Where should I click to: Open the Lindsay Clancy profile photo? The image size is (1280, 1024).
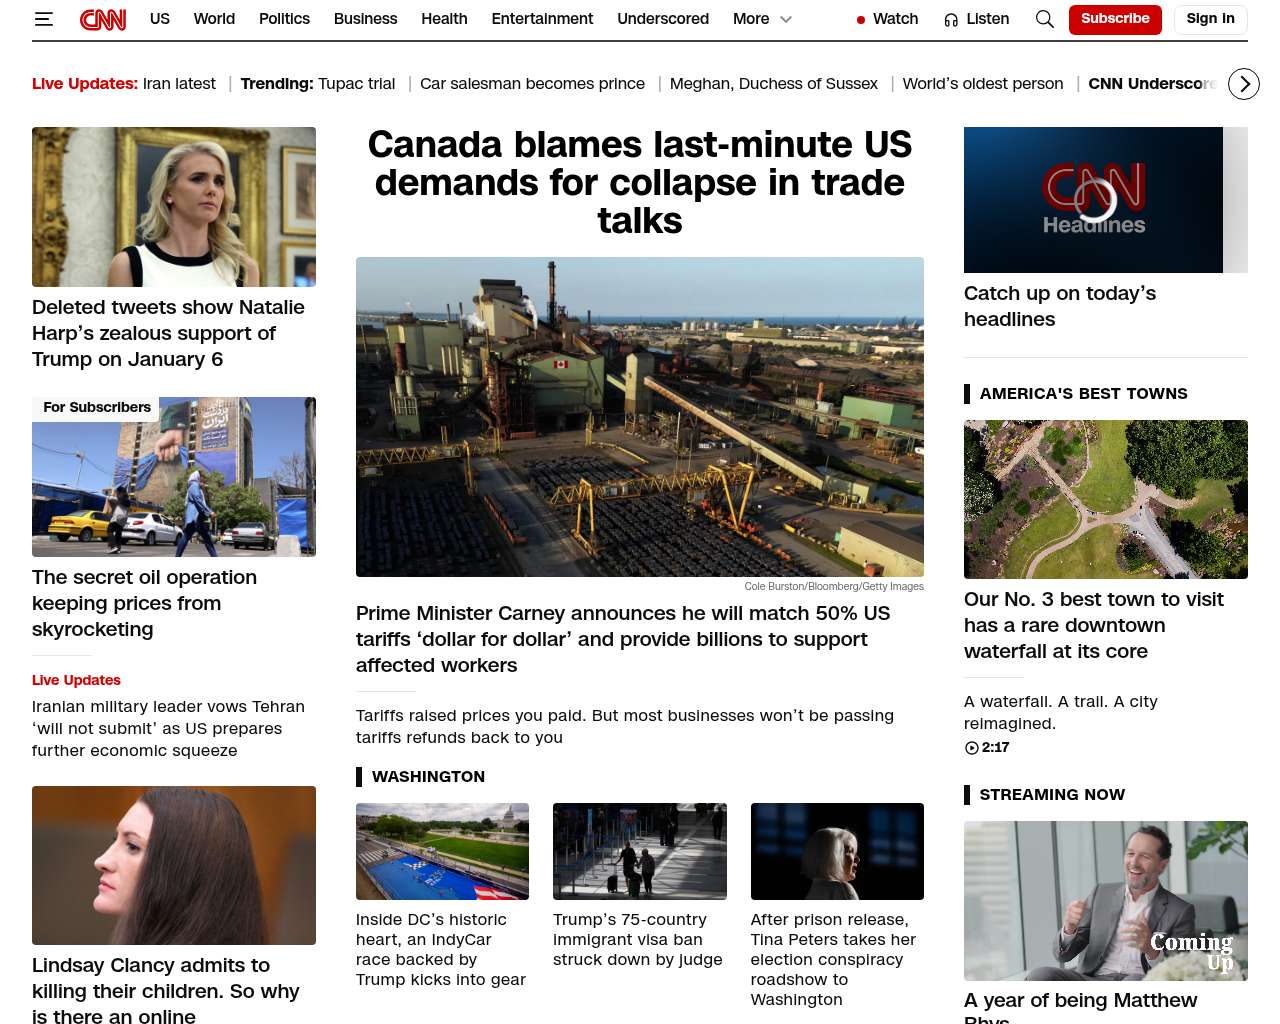pyautogui.click(x=174, y=866)
